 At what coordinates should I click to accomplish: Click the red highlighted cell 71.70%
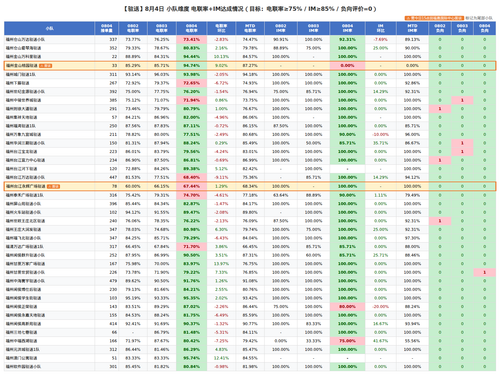click(x=191, y=247)
